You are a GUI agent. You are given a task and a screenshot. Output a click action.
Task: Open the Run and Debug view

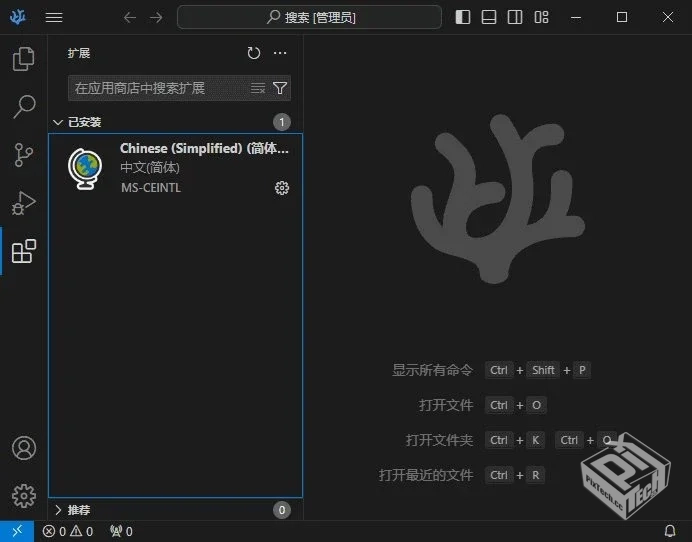point(23,203)
